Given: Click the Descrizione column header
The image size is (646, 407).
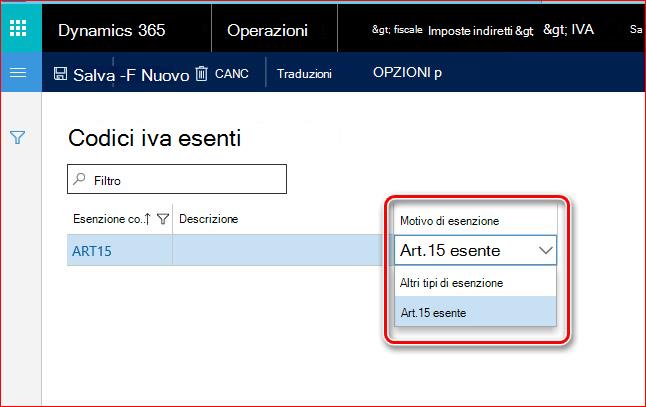Looking at the screenshot, I should tap(208, 219).
